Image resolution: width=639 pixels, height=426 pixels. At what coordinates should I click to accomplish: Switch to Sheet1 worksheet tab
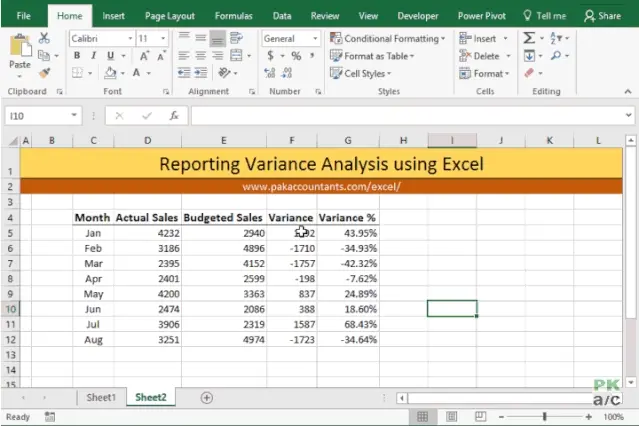tap(101, 397)
